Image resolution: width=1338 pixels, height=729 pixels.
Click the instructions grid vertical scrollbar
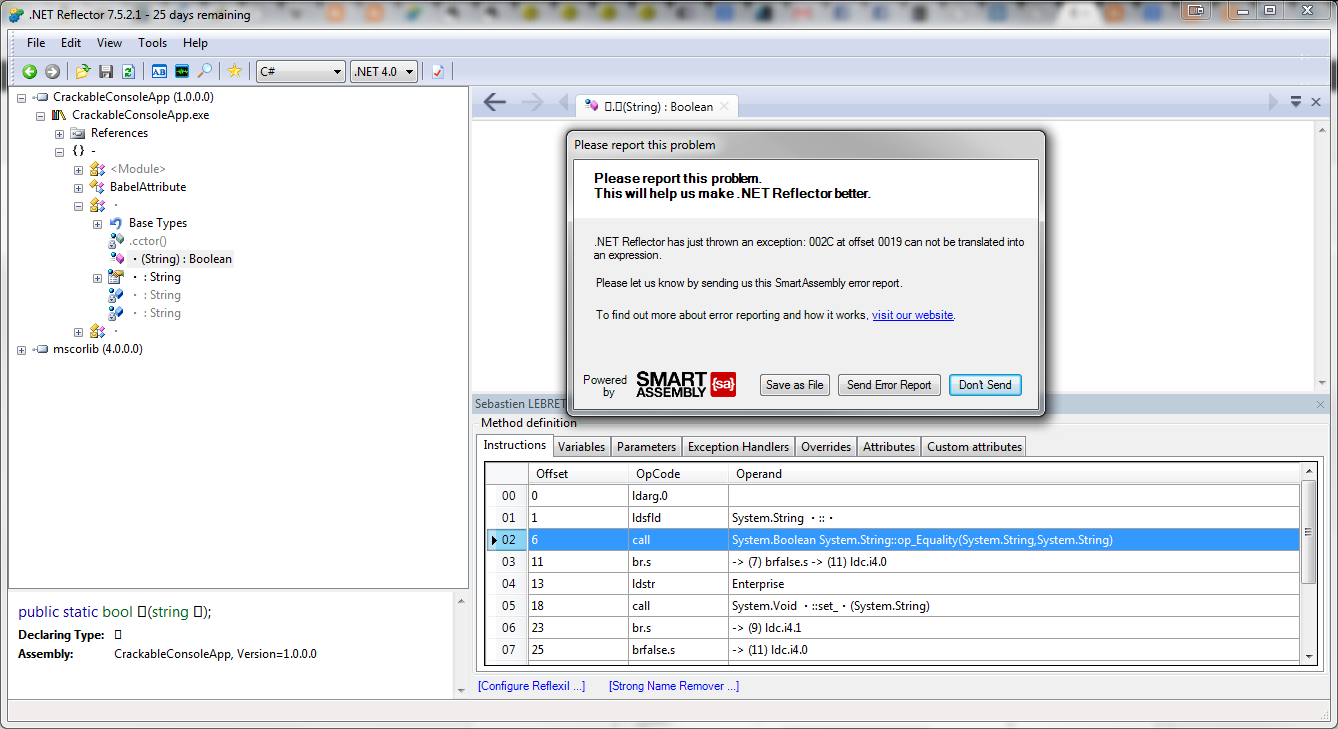tap(1308, 562)
